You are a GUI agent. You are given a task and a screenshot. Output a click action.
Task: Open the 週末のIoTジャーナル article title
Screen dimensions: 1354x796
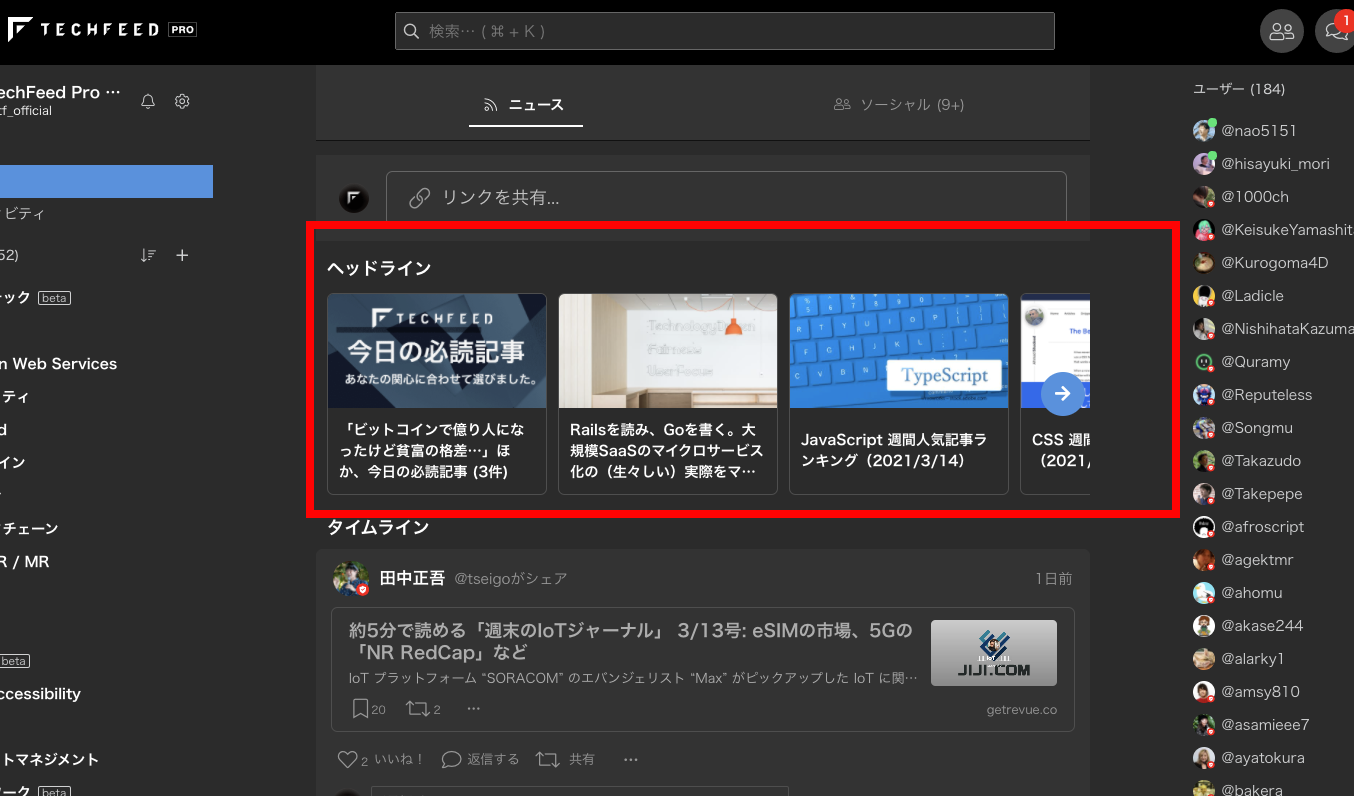[631, 642]
